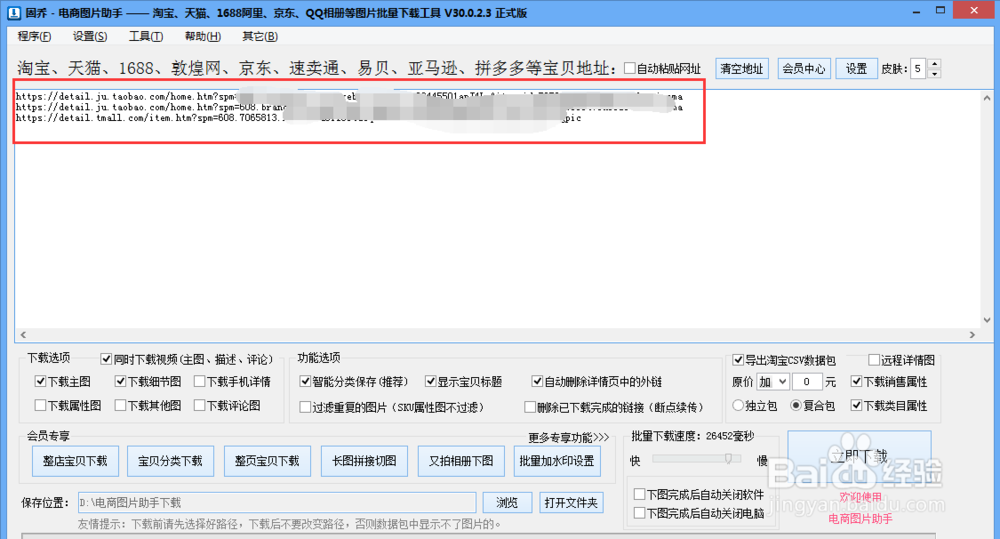Click the 清空地址 button
The height and width of the screenshot is (539, 1000).
[x=742, y=68]
